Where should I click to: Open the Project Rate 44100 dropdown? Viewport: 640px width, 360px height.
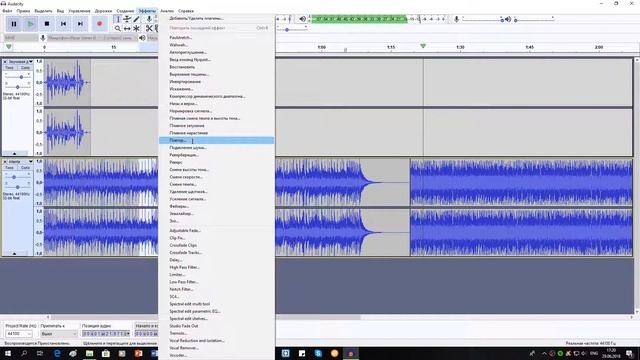(18, 334)
